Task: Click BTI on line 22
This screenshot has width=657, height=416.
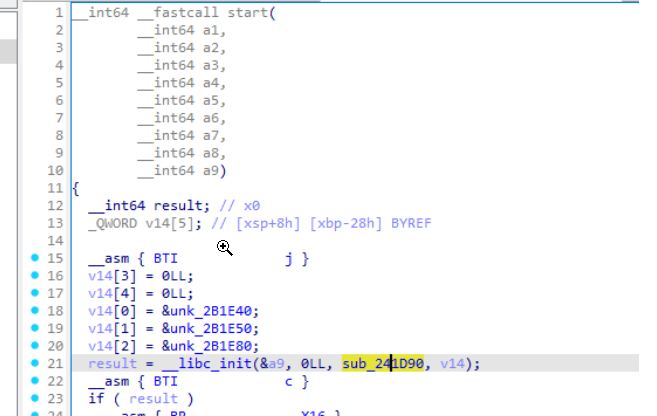Action: pyautogui.click(x=166, y=381)
